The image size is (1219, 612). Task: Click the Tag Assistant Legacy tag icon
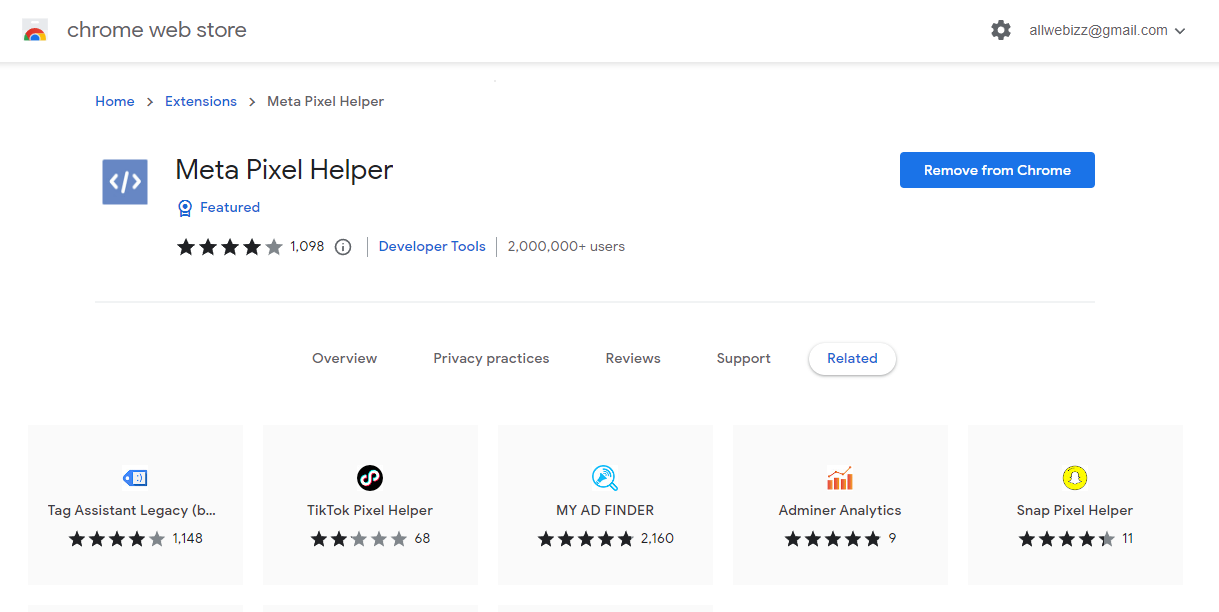pyautogui.click(x=135, y=478)
